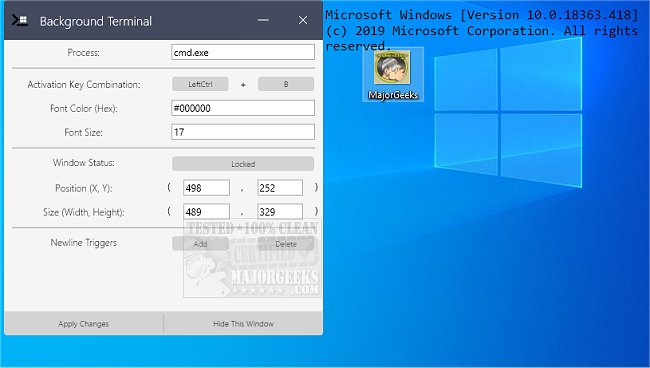Minimize the Background Terminal window

pos(263,20)
